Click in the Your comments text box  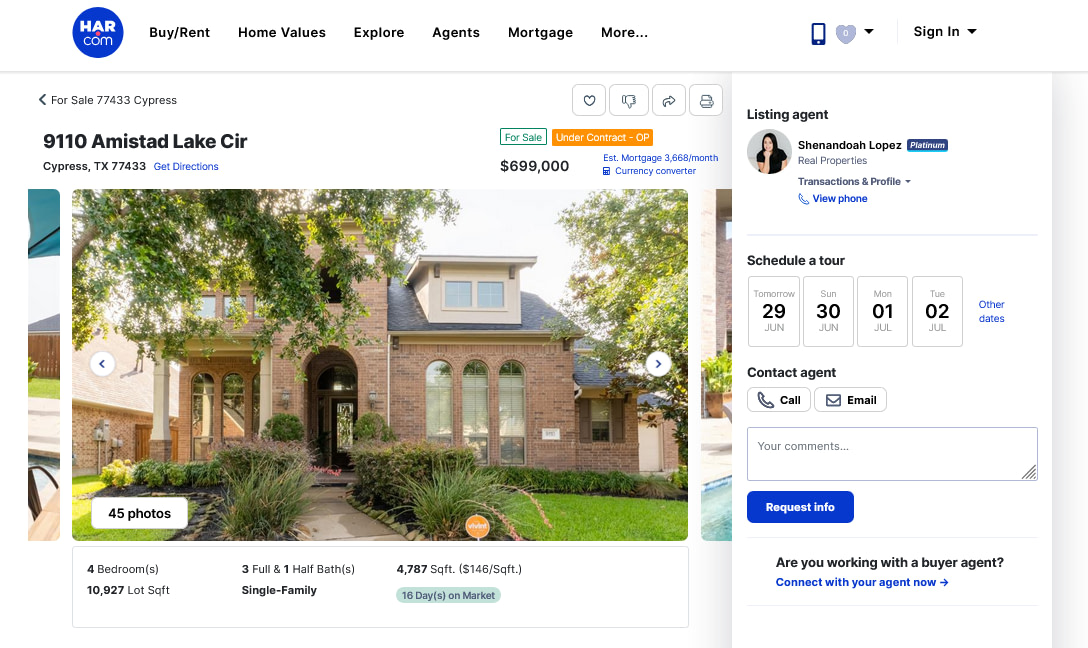pos(892,454)
